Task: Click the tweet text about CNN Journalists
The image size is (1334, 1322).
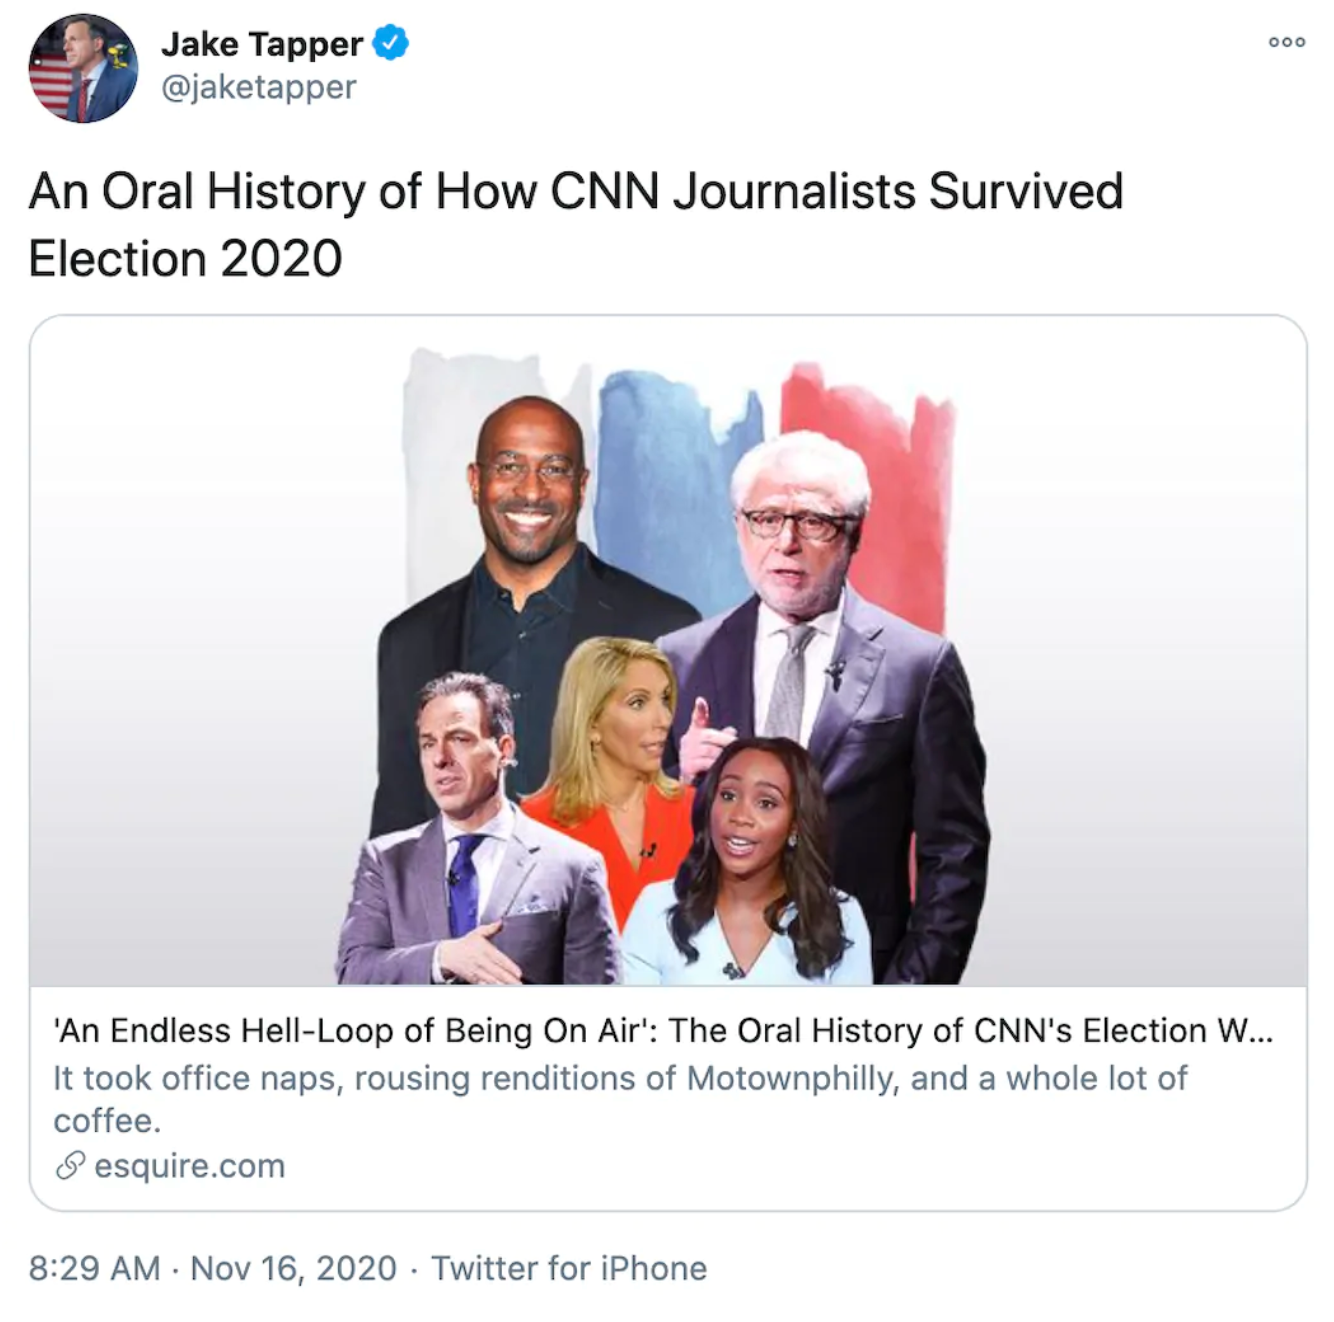Action: point(575,224)
